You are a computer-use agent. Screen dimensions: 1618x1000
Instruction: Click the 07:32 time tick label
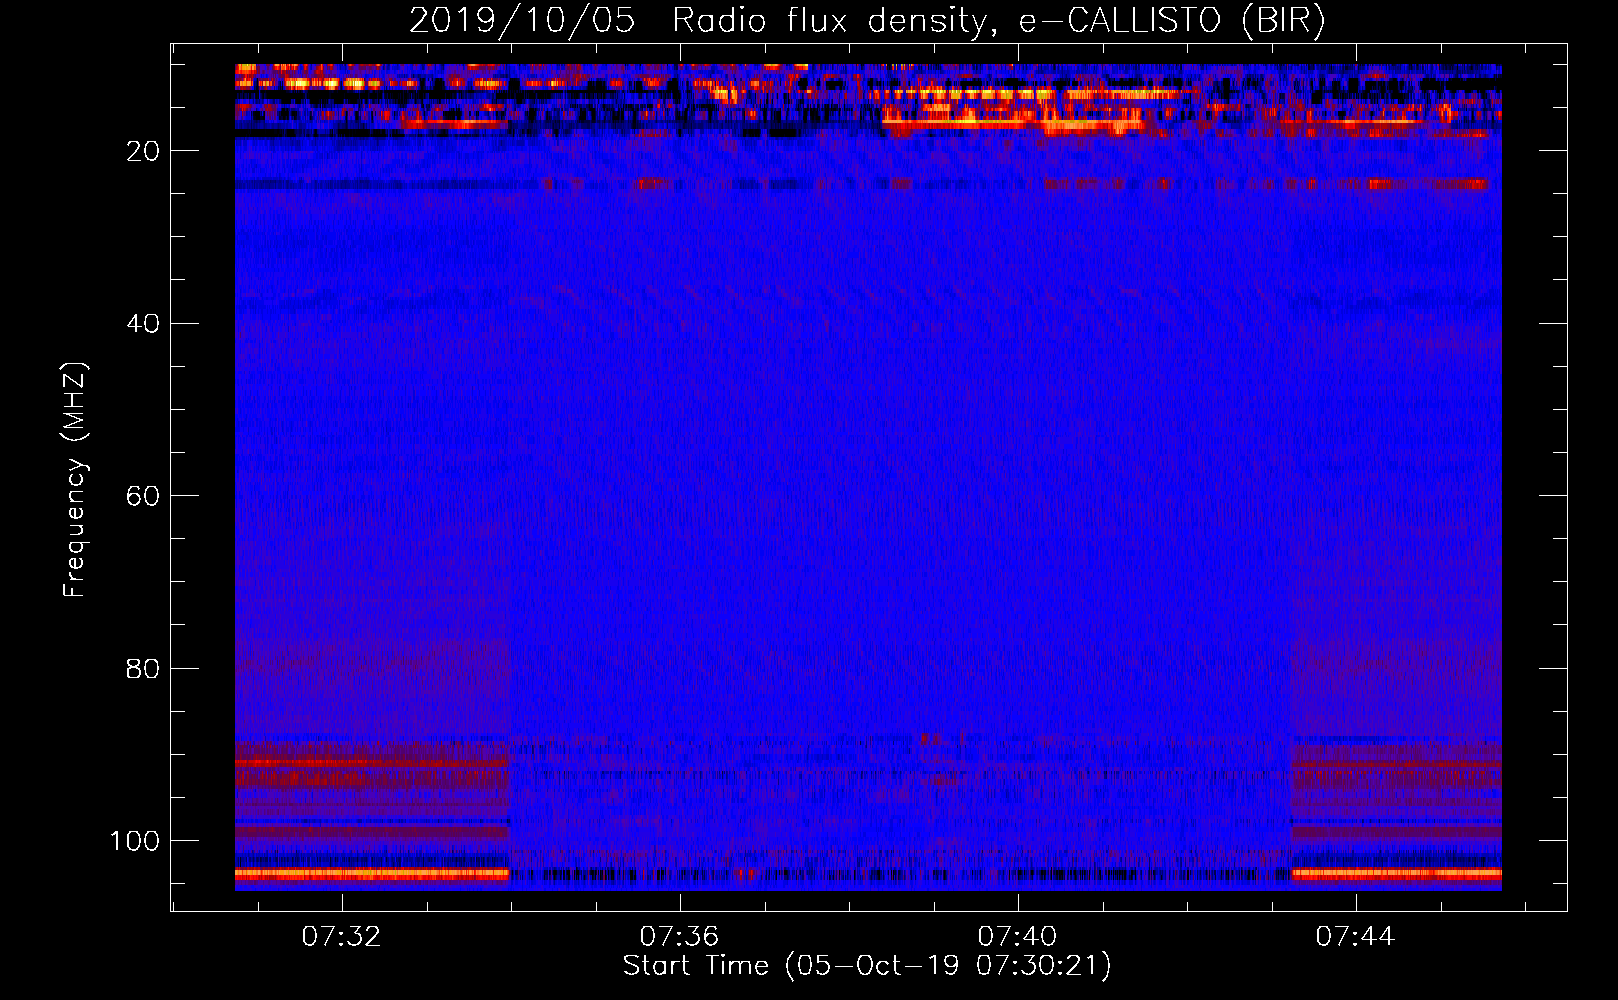[342, 937]
